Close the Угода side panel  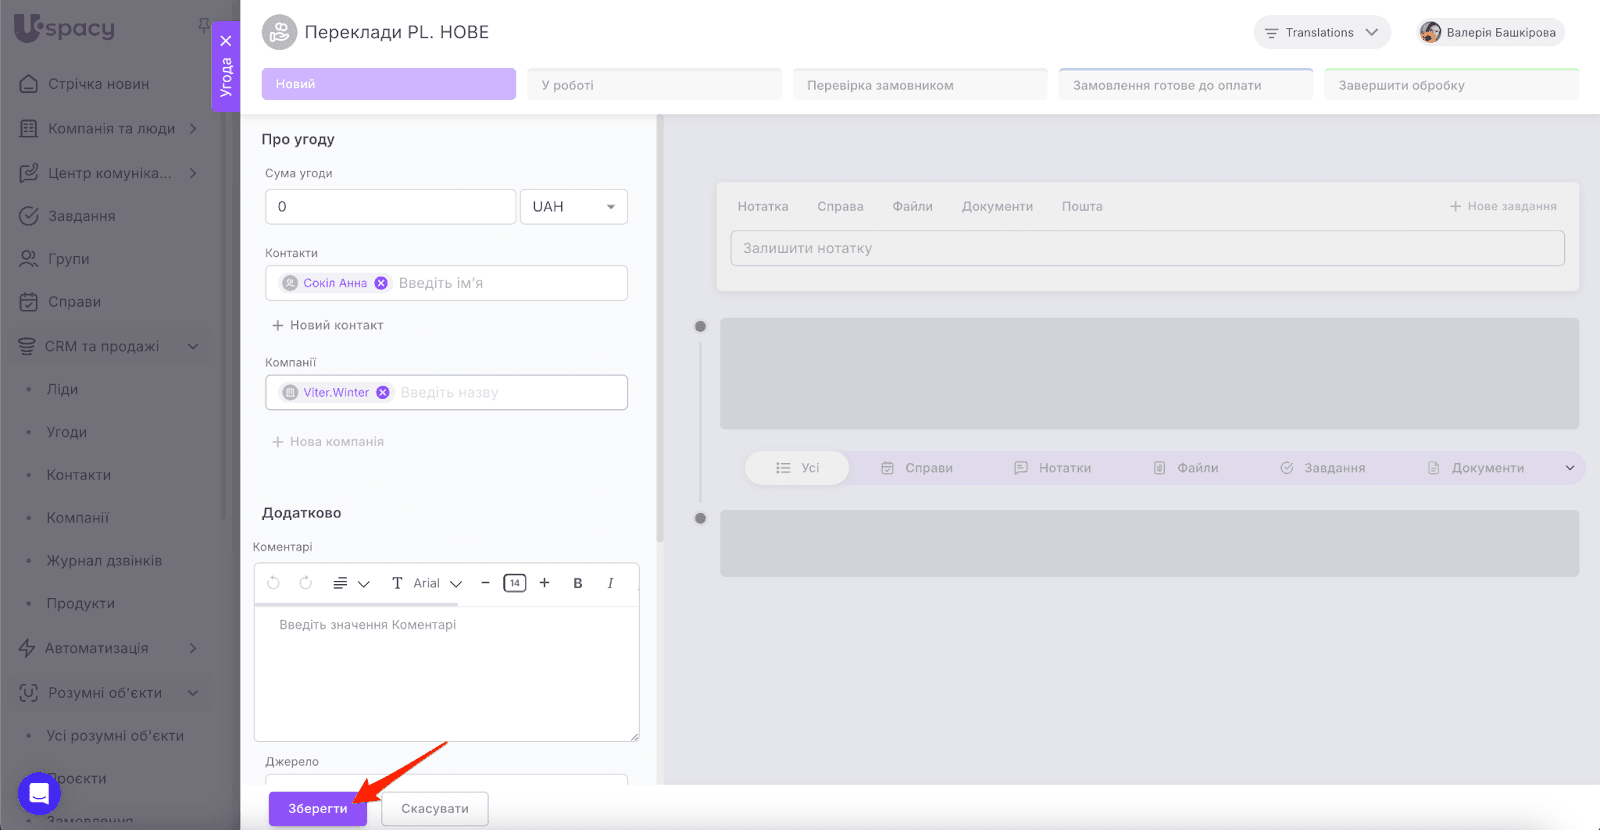(226, 41)
